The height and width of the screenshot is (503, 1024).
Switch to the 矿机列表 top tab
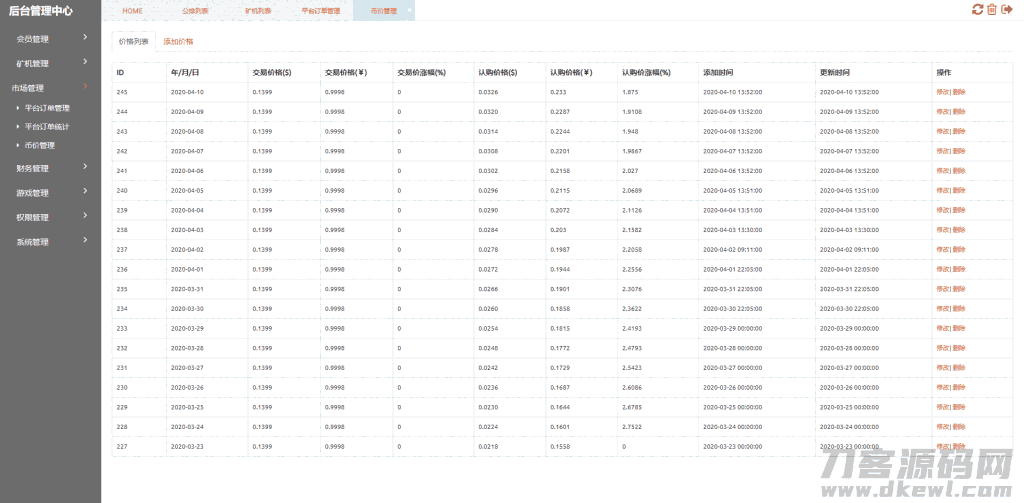click(x=257, y=11)
